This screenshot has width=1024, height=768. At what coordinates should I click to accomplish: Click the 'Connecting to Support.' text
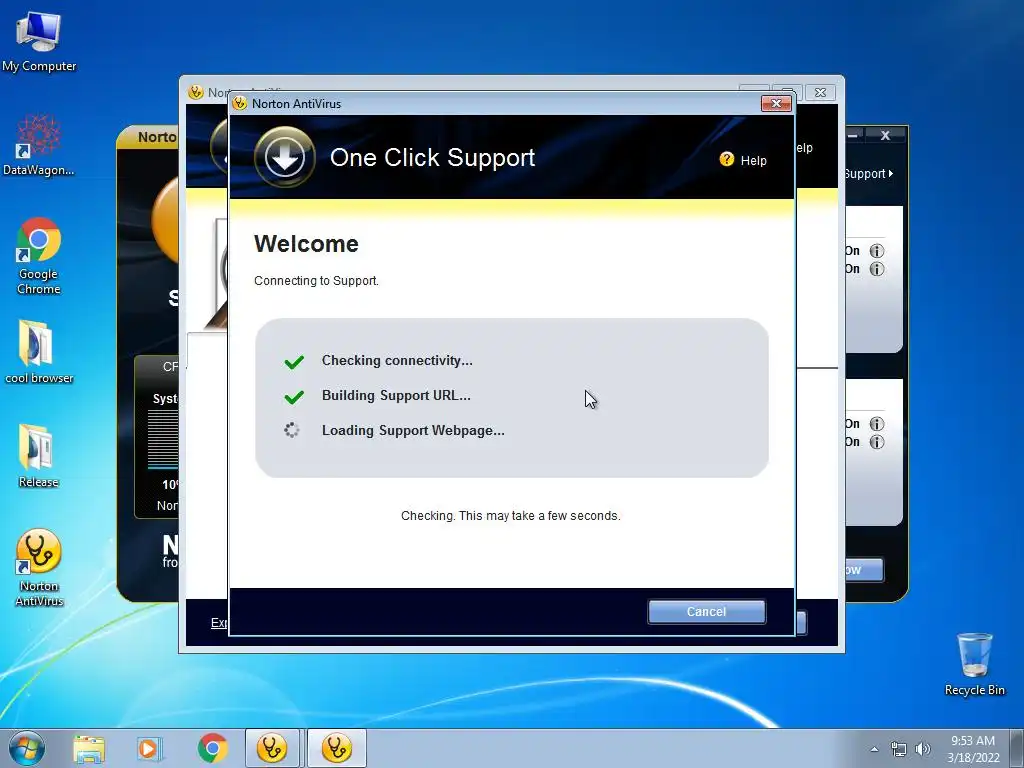(x=316, y=281)
